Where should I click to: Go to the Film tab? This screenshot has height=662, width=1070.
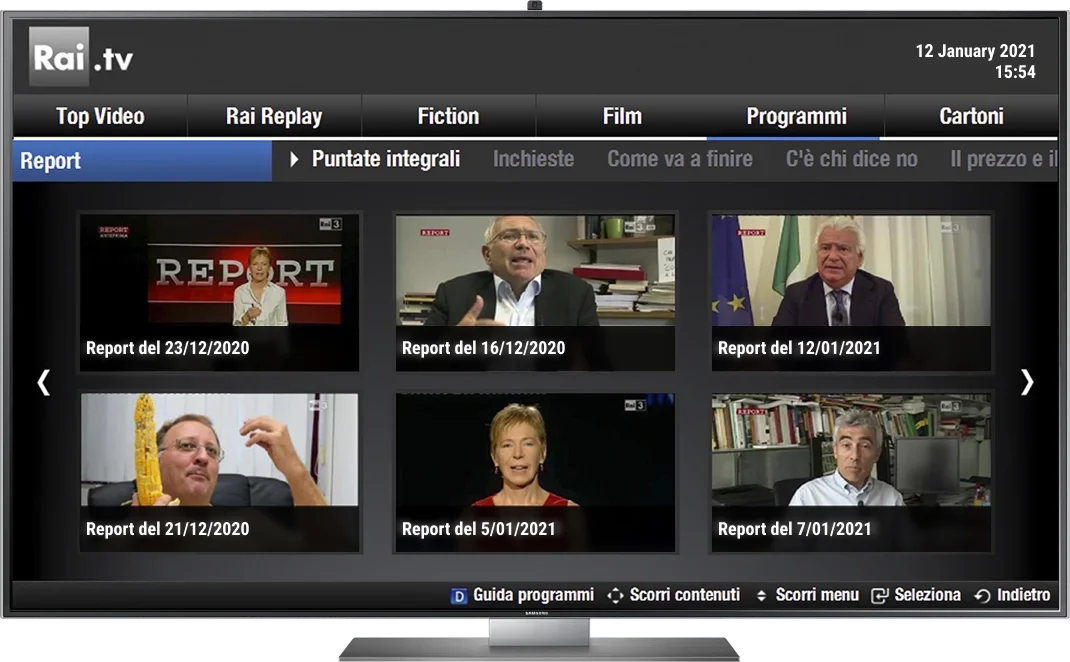pyautogui.click(x=622, y=117)
